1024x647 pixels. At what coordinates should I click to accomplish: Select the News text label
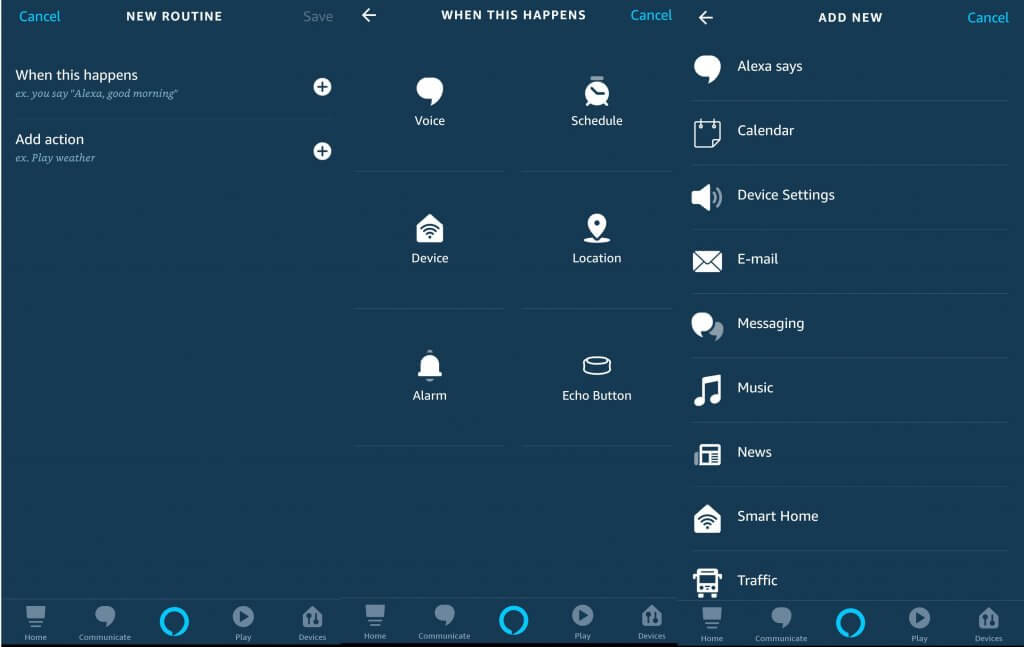pyautogui.click(x=754, y=452)
